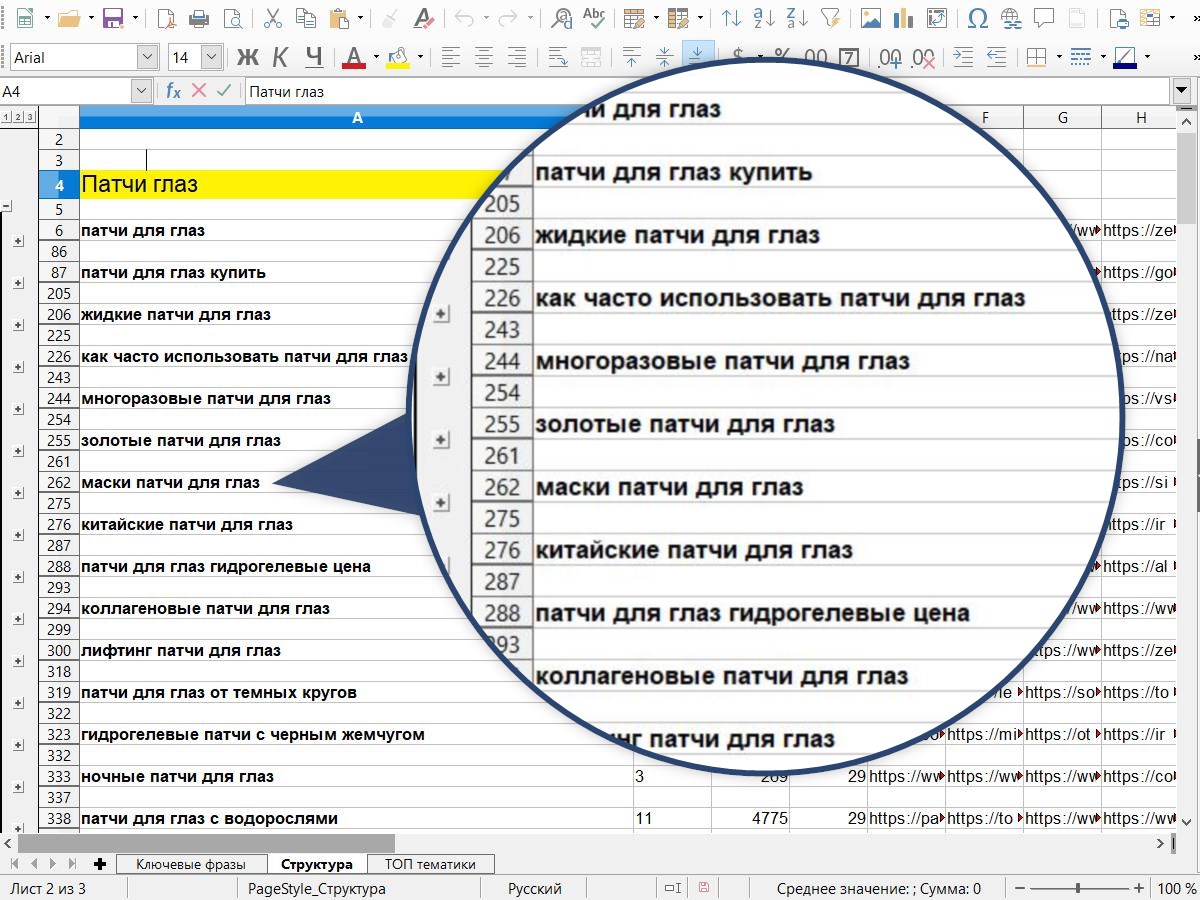Image resolution: width=1200 pixels, height=900 pixels.
Task: Toggle Bold (Ж)
Action: tap(247, 57)
